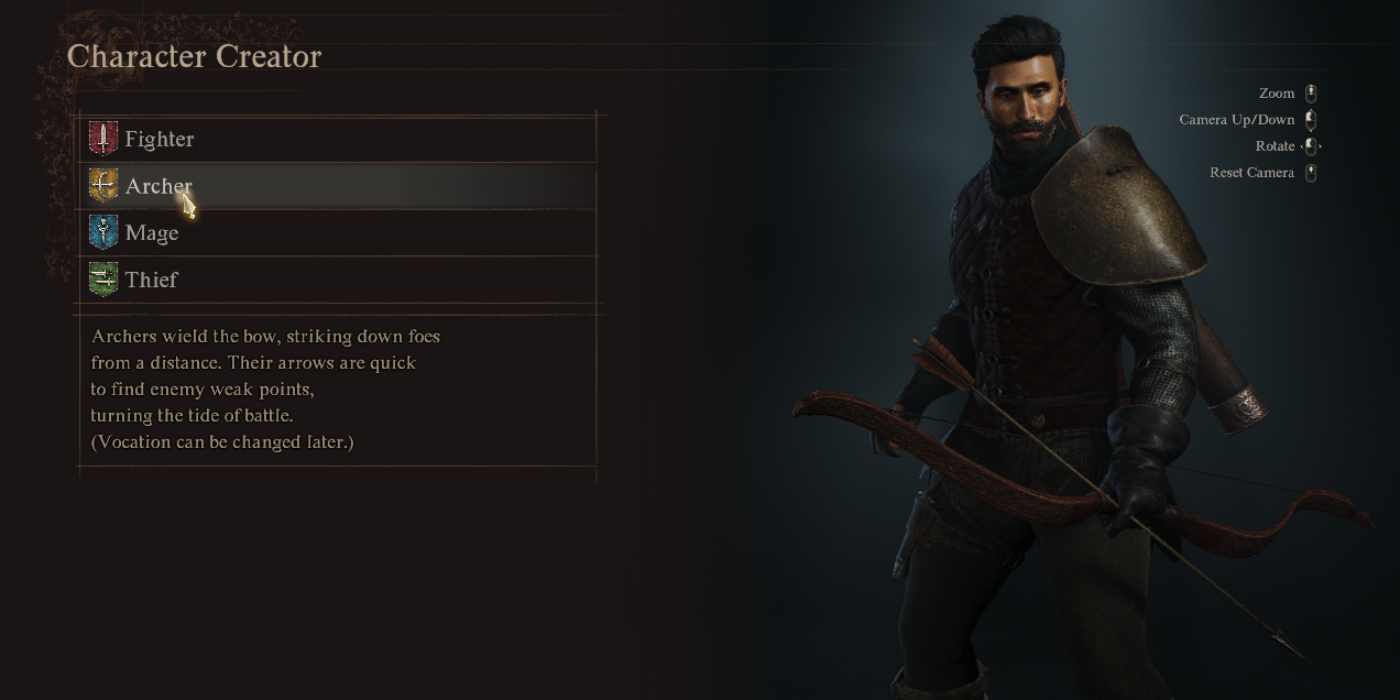The image size is (1400, 700).
Task: Click the Camera Up/Down mouse icon
Action: [x=1310, y=119]
